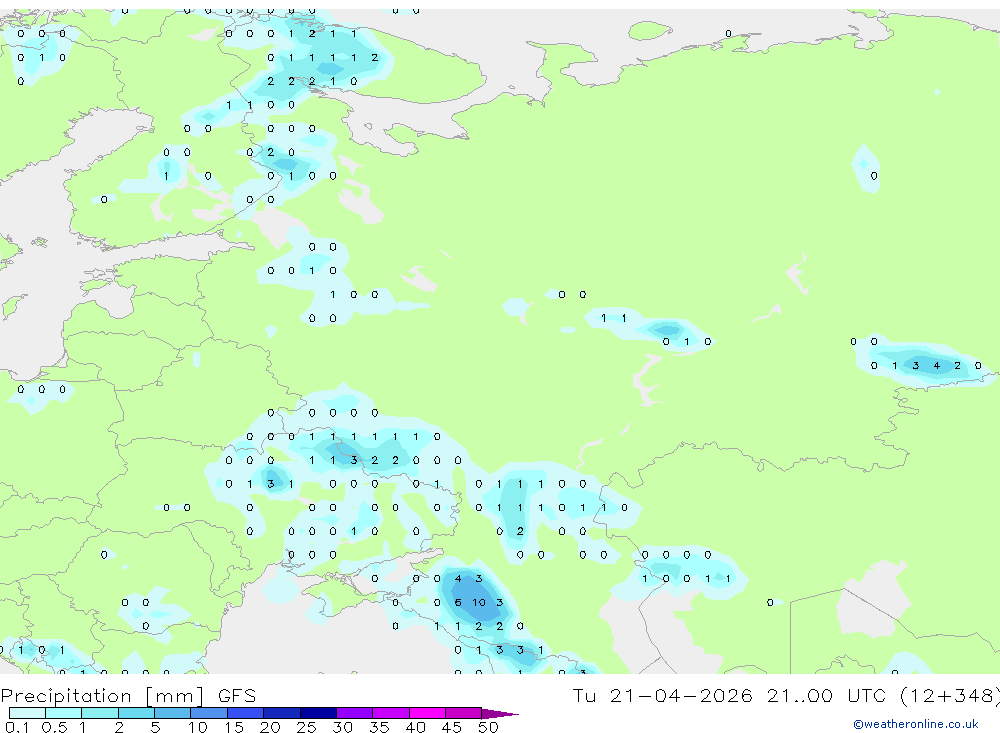This screenshot has width=1000, height=733.
Task: Click the '0.1' legend scale label
Action: coord(17,727)
